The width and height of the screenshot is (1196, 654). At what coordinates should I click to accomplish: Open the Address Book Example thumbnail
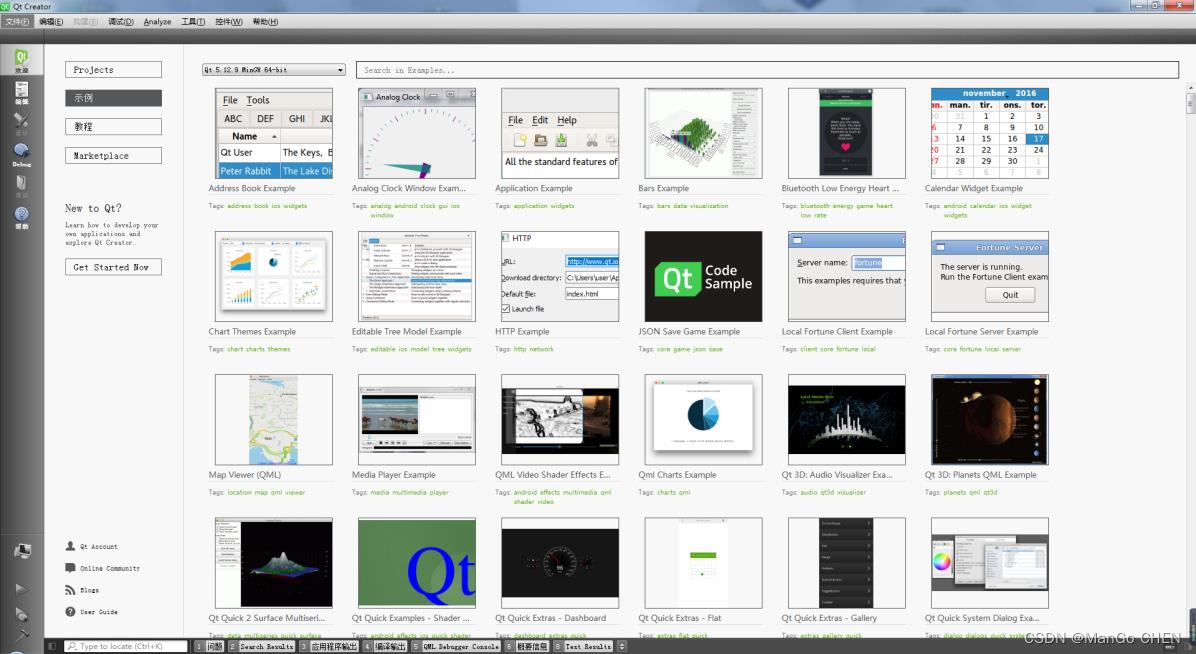coord(274,134)
